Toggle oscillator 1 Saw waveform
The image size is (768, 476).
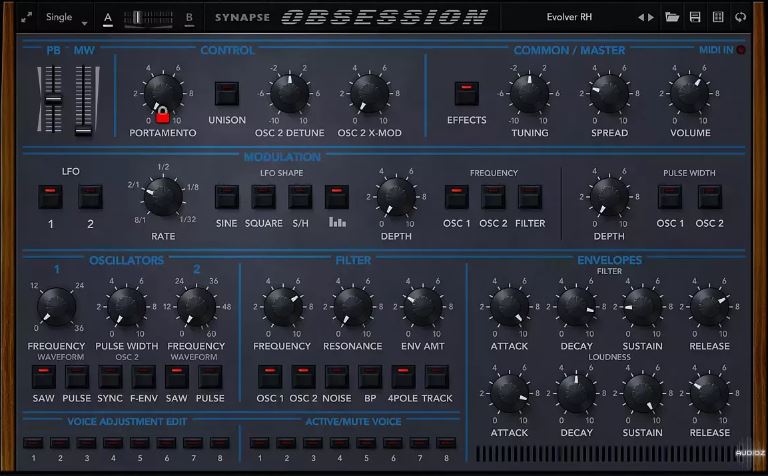click(x=44, y=377)
